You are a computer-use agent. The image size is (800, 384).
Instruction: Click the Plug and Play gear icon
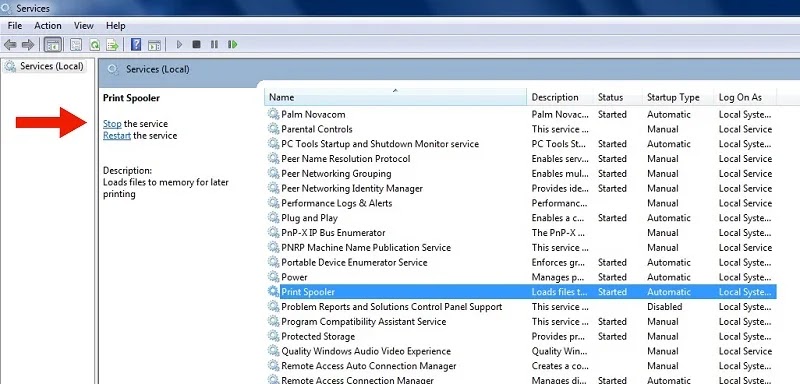274,218
